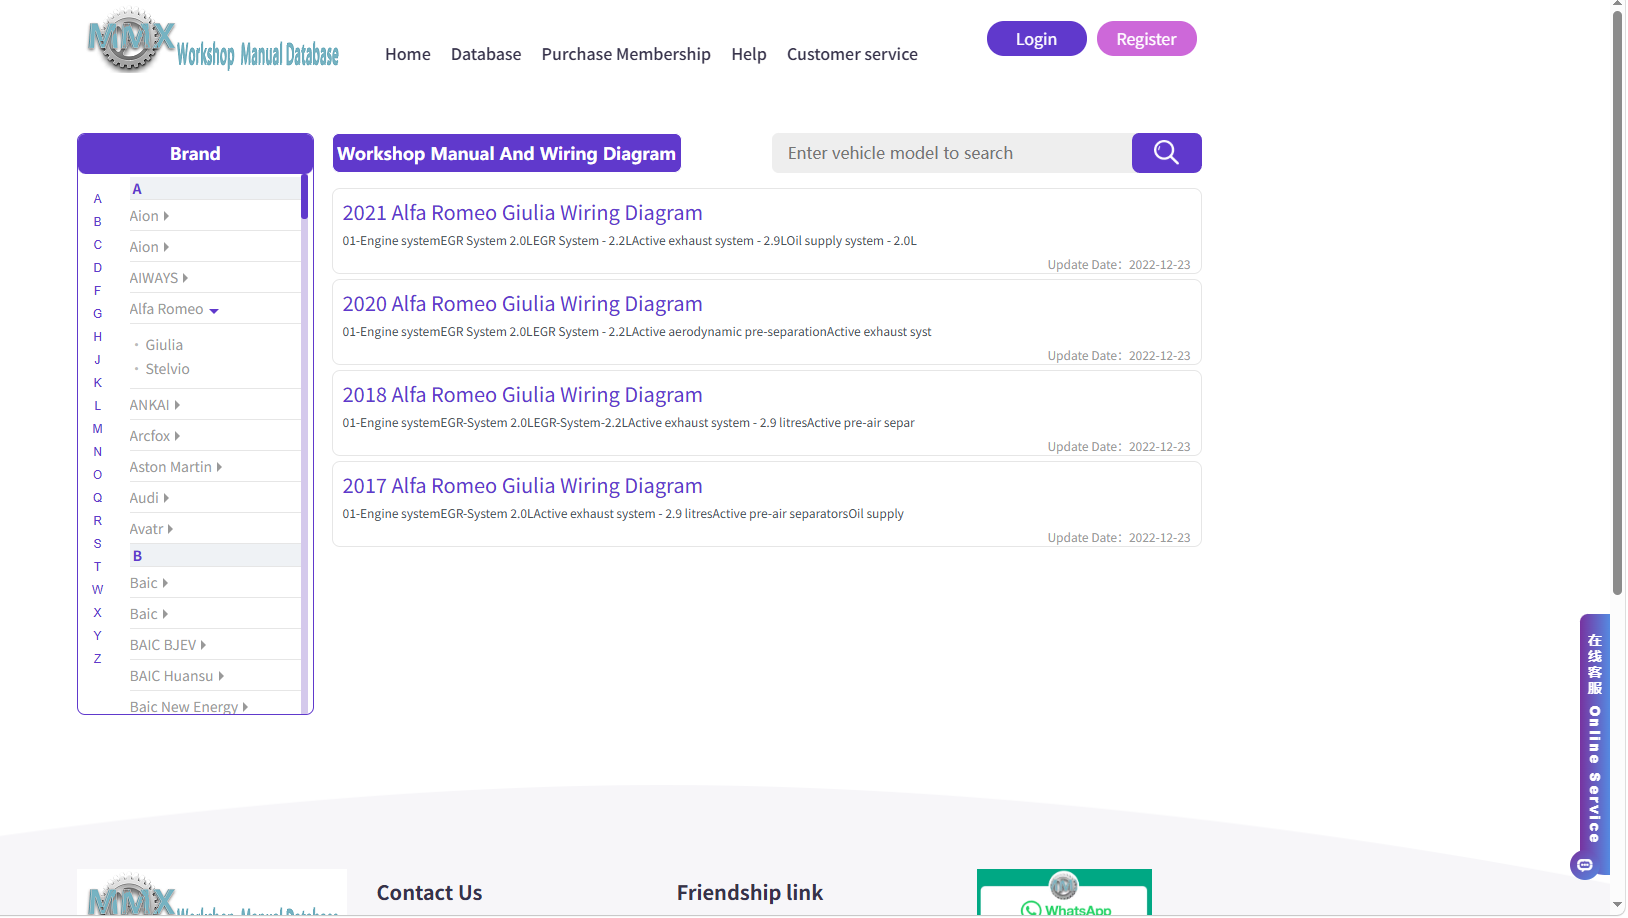Expand the Aston Martin brand

(x=175, y=467)
